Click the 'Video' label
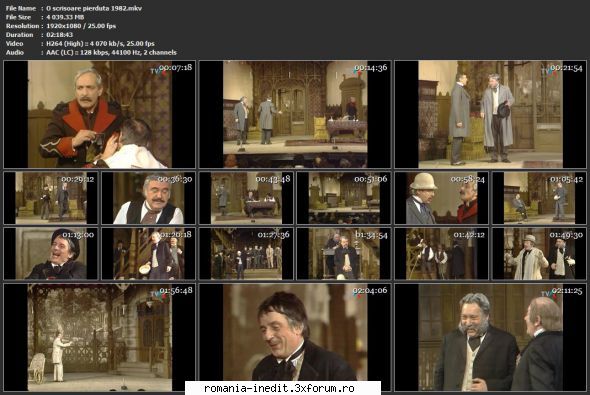 coord(14,44)
